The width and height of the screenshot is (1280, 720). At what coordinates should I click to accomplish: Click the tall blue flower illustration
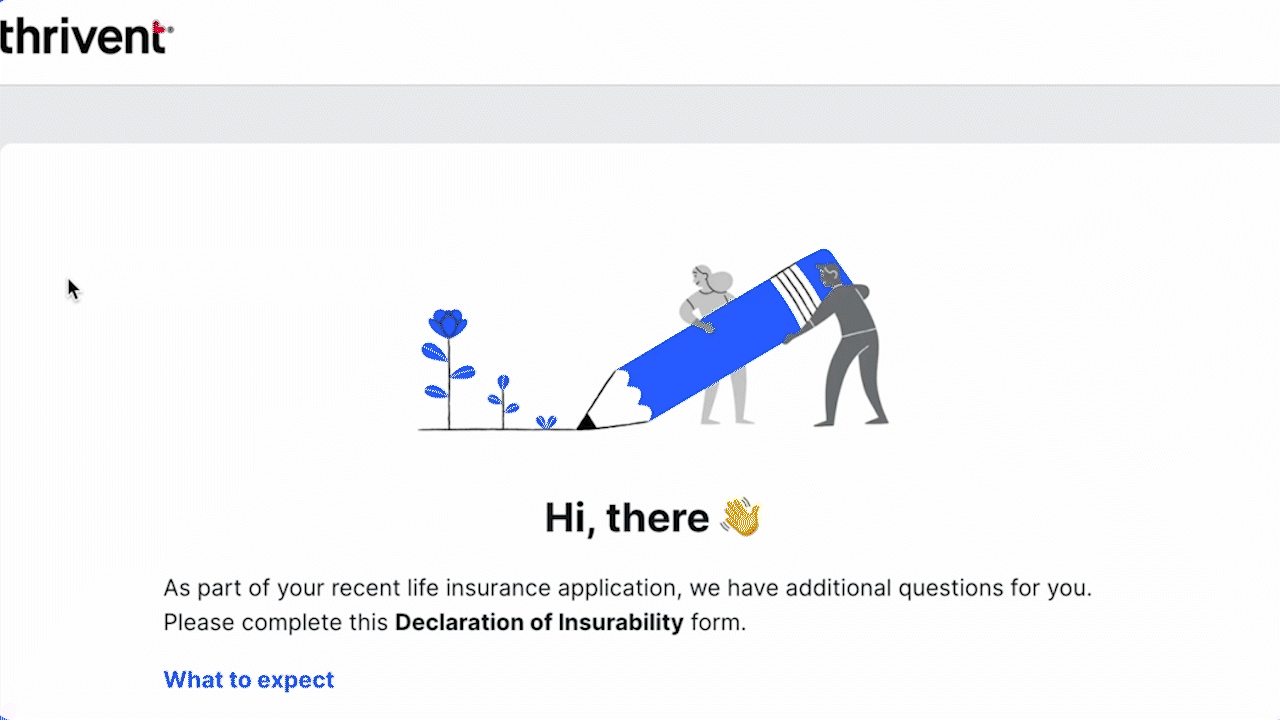click(x=448, y=324)
